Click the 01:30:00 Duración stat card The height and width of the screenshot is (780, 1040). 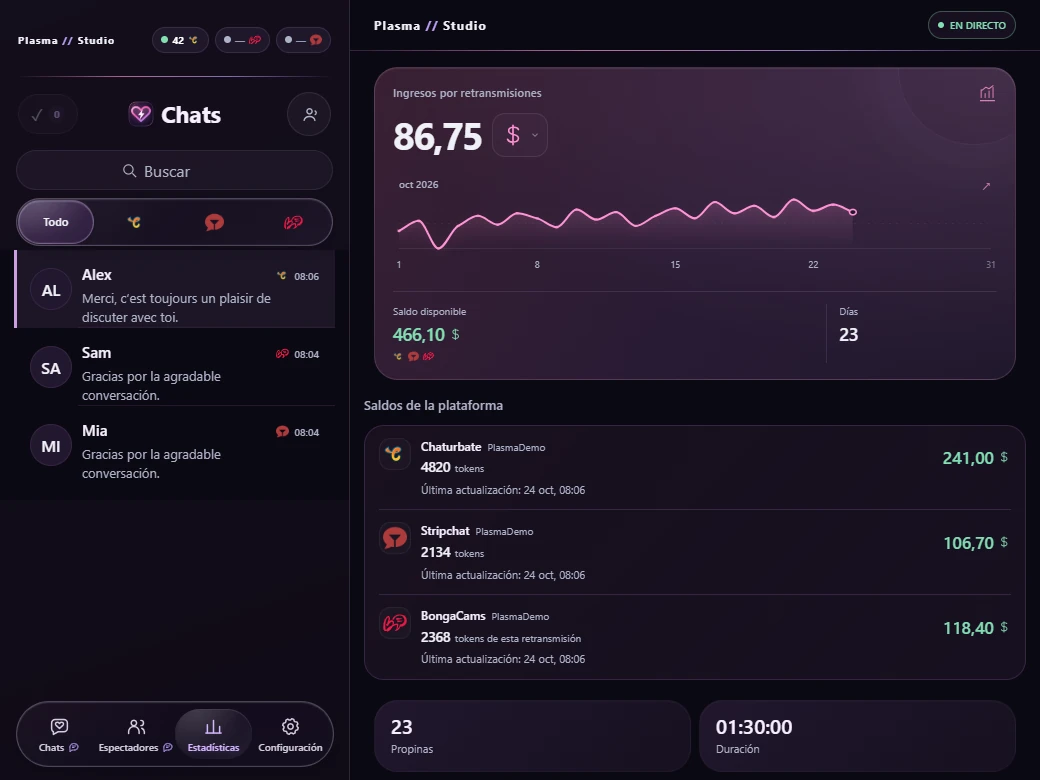point(858,736)
